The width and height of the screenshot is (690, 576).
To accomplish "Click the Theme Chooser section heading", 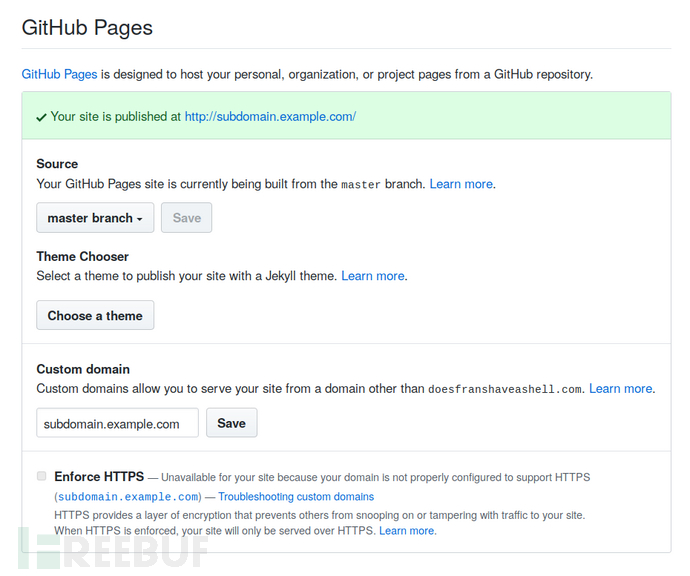I will pos(83,256).
